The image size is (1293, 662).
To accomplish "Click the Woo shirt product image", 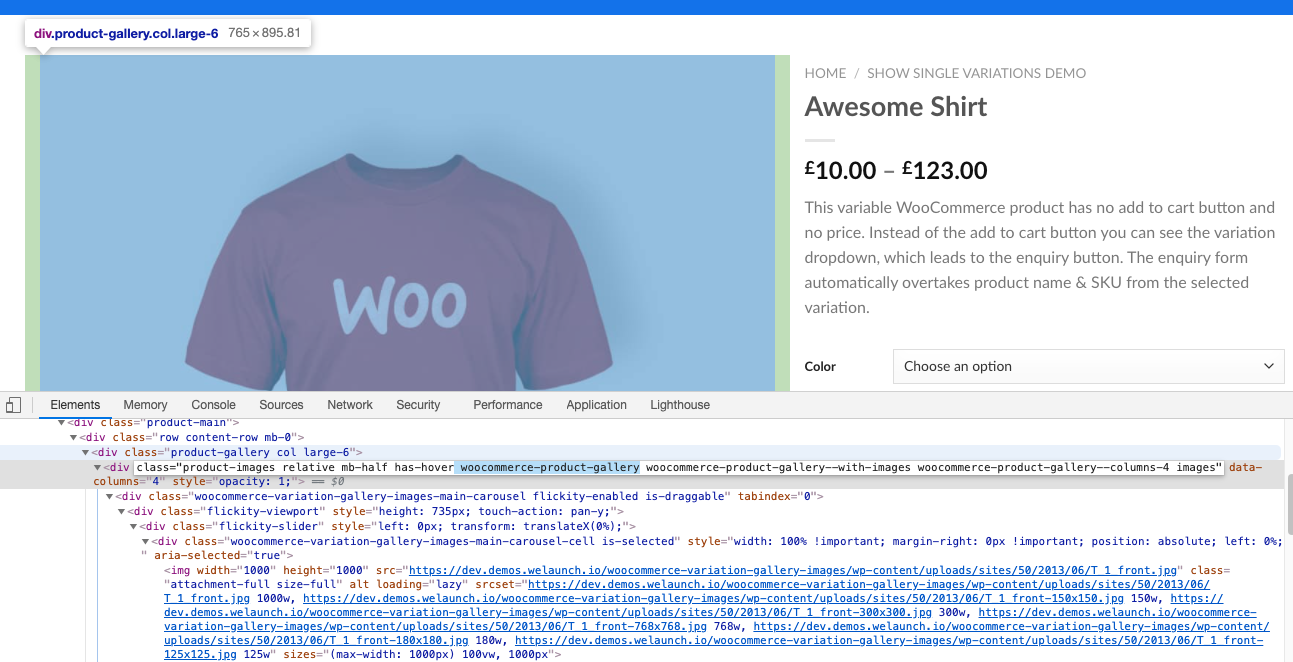I will tap(407, 223).
